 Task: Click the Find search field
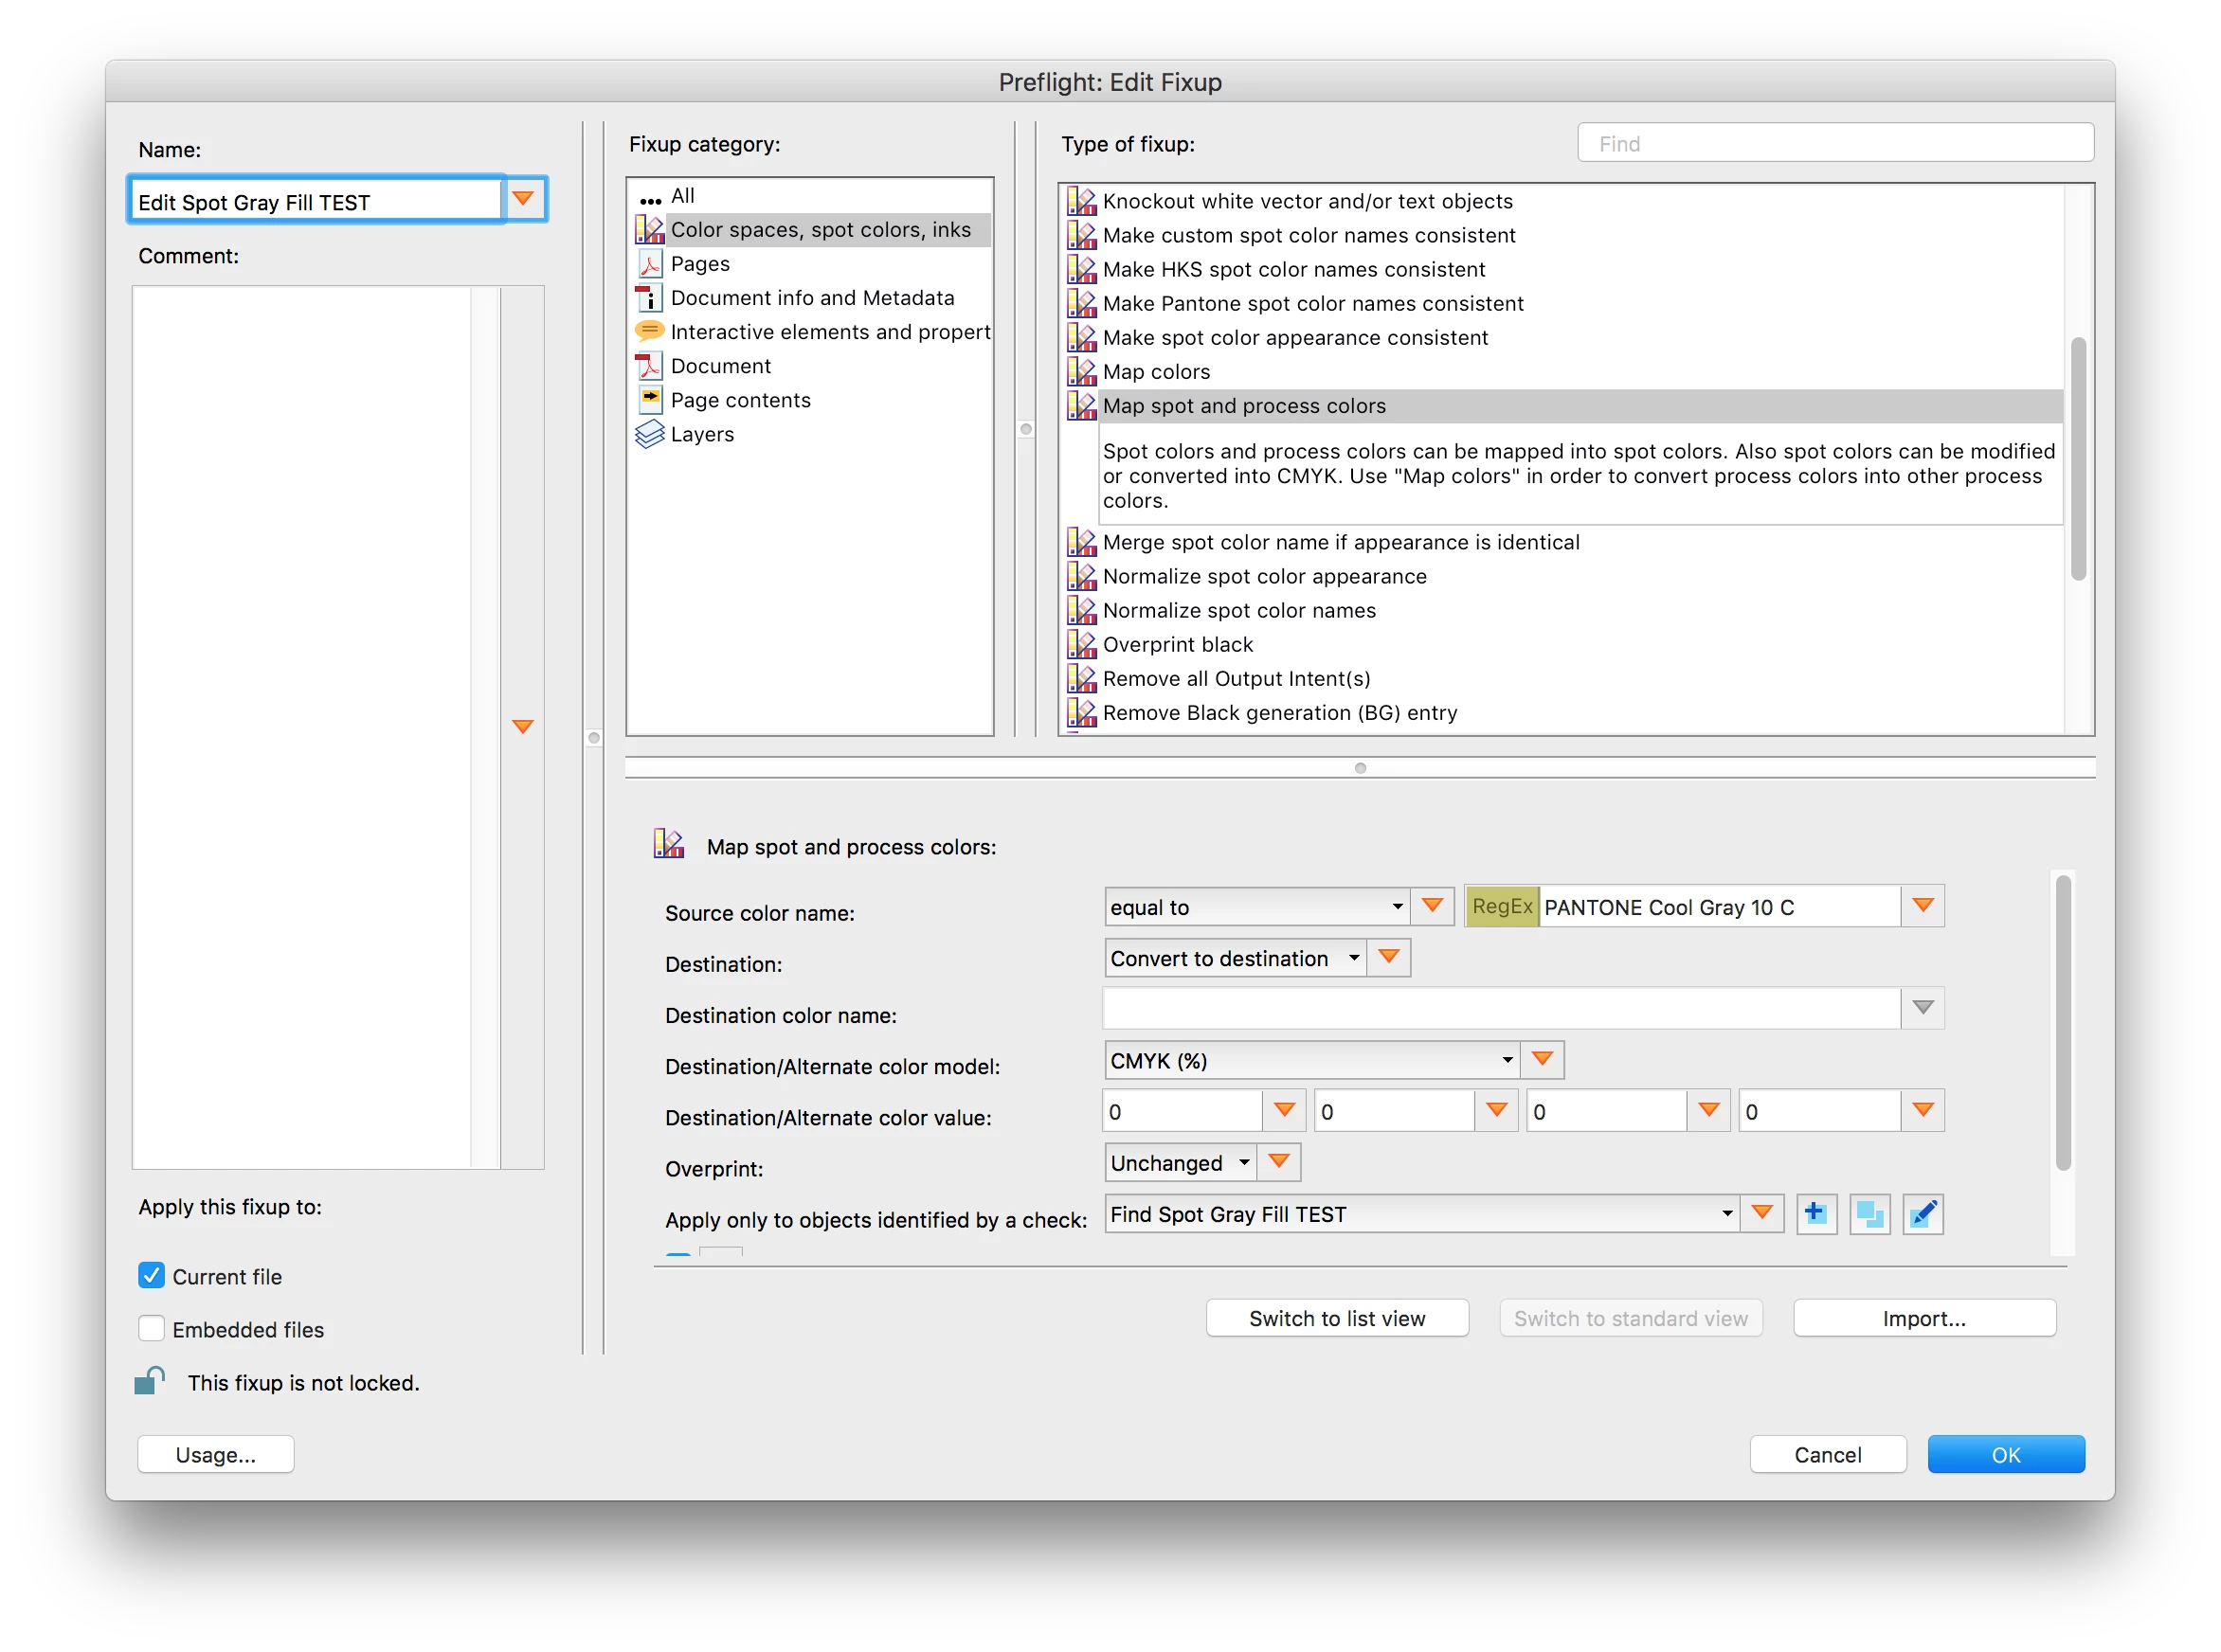pyautogui.click(x=1835, y=143)
